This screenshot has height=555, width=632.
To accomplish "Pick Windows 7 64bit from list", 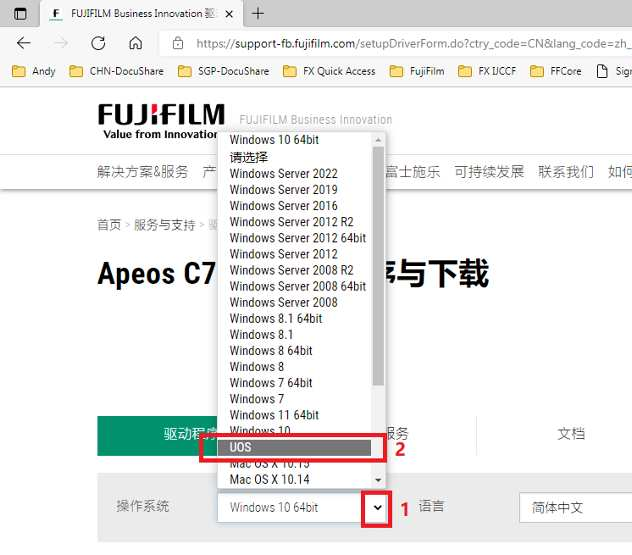I will (294, 383).
